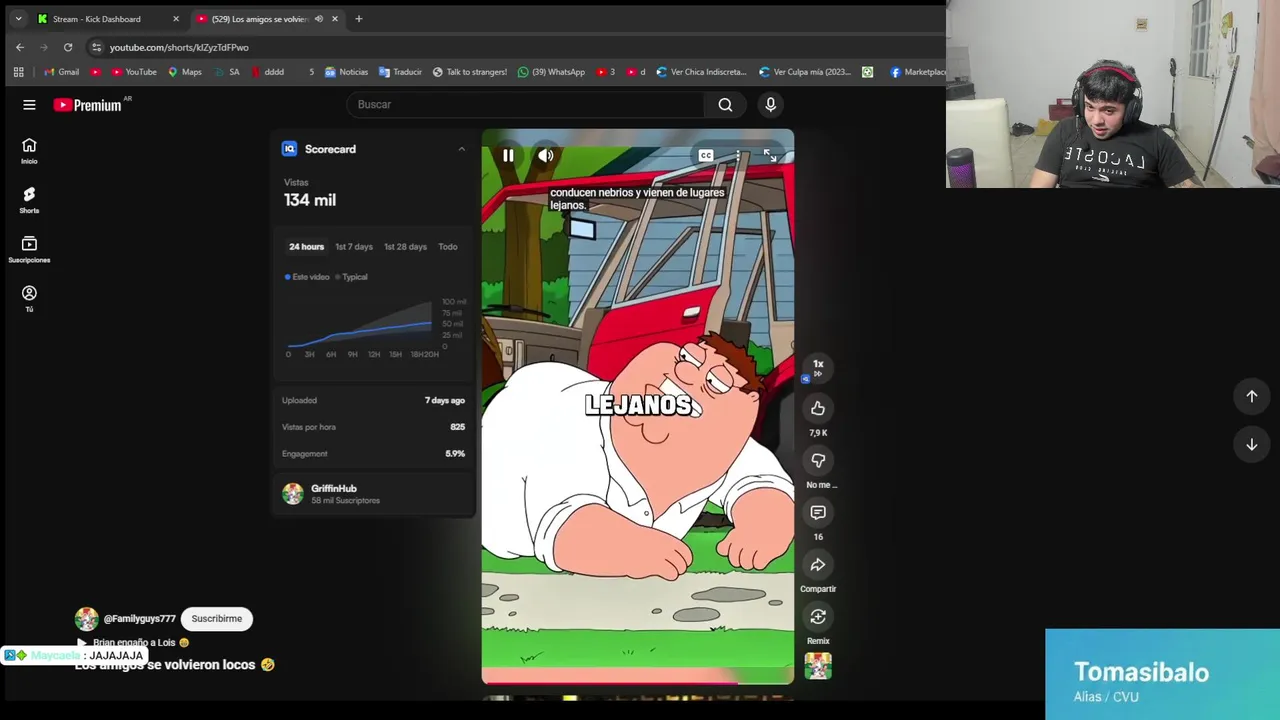Click the Scorecard views line chart
The height and width of the screenshot is (720, 1280).
pyautogui.click(x=360, y=323)
